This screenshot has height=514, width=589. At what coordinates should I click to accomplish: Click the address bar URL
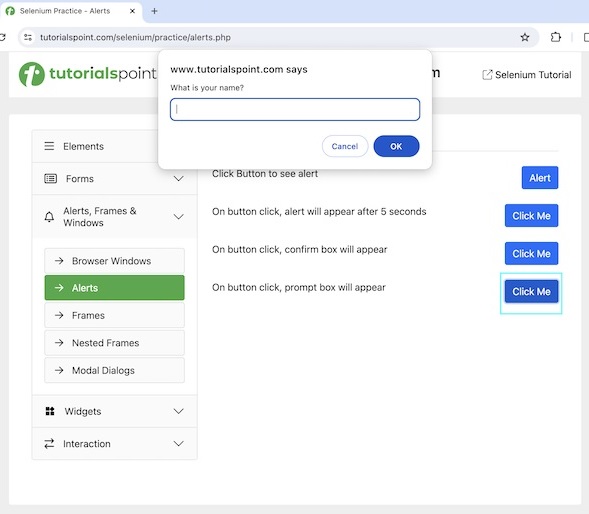point(135,37)
